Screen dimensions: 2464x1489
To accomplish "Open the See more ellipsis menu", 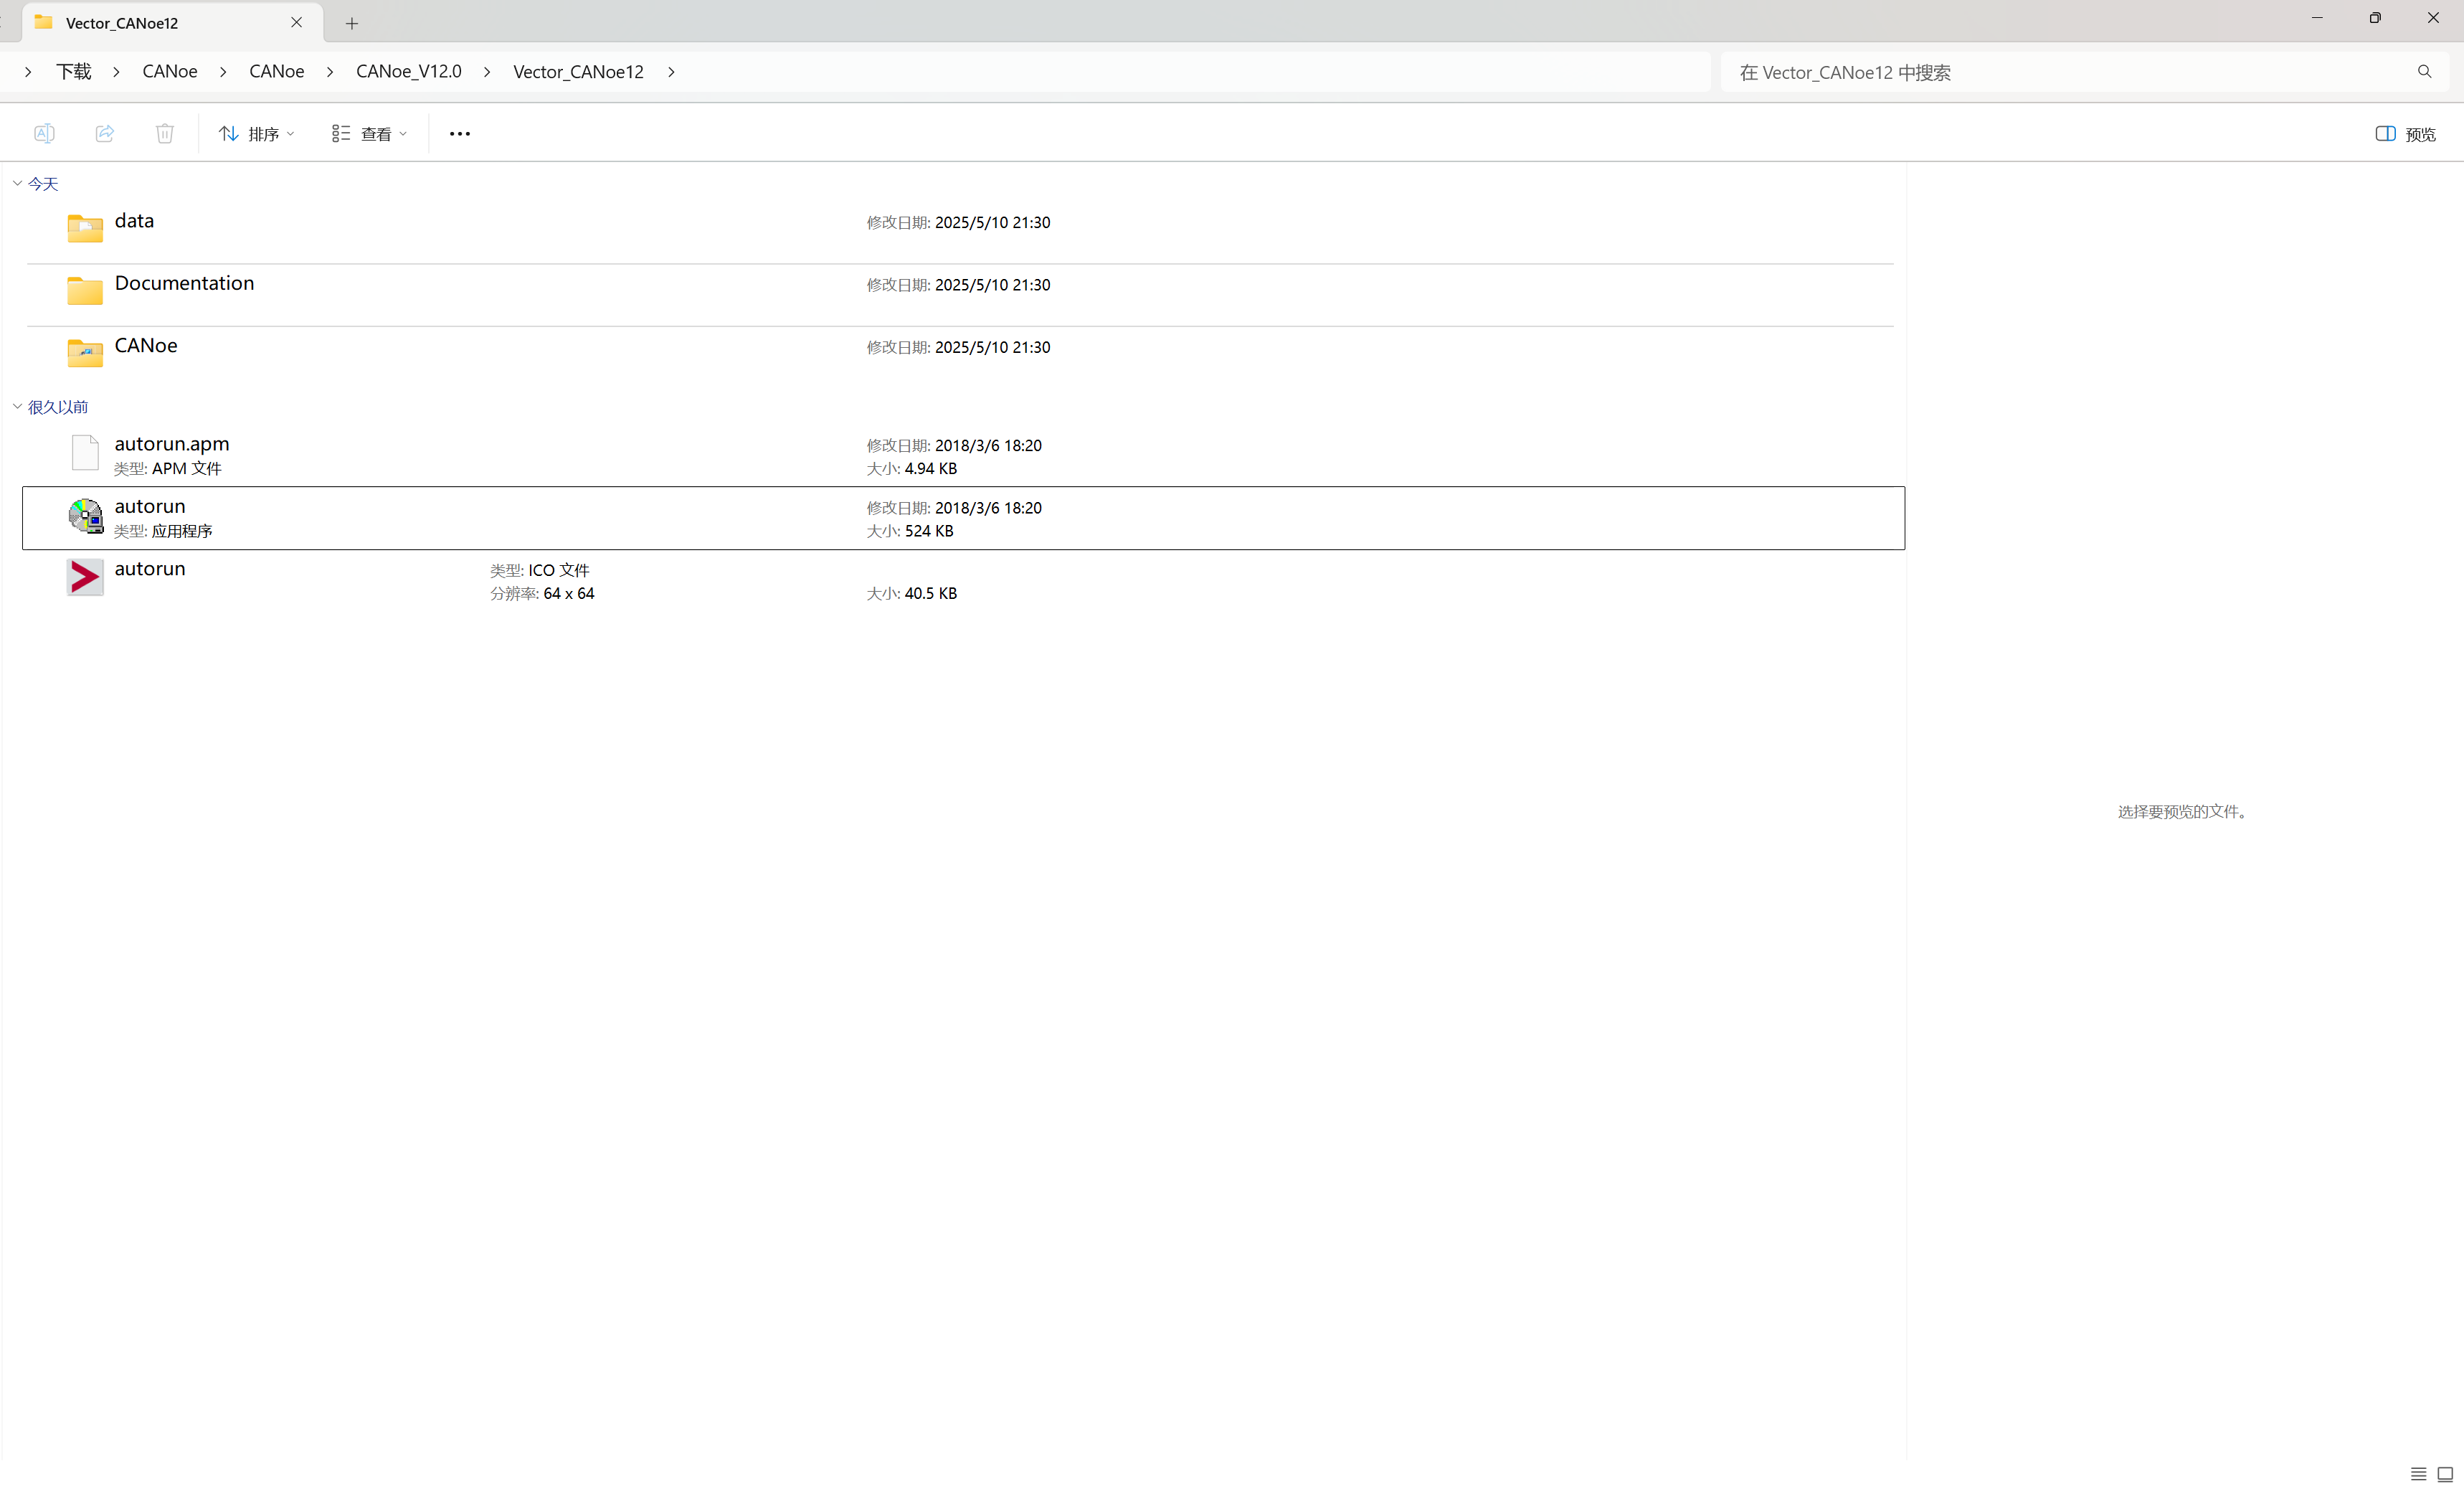I will click(x=459, y=133).
